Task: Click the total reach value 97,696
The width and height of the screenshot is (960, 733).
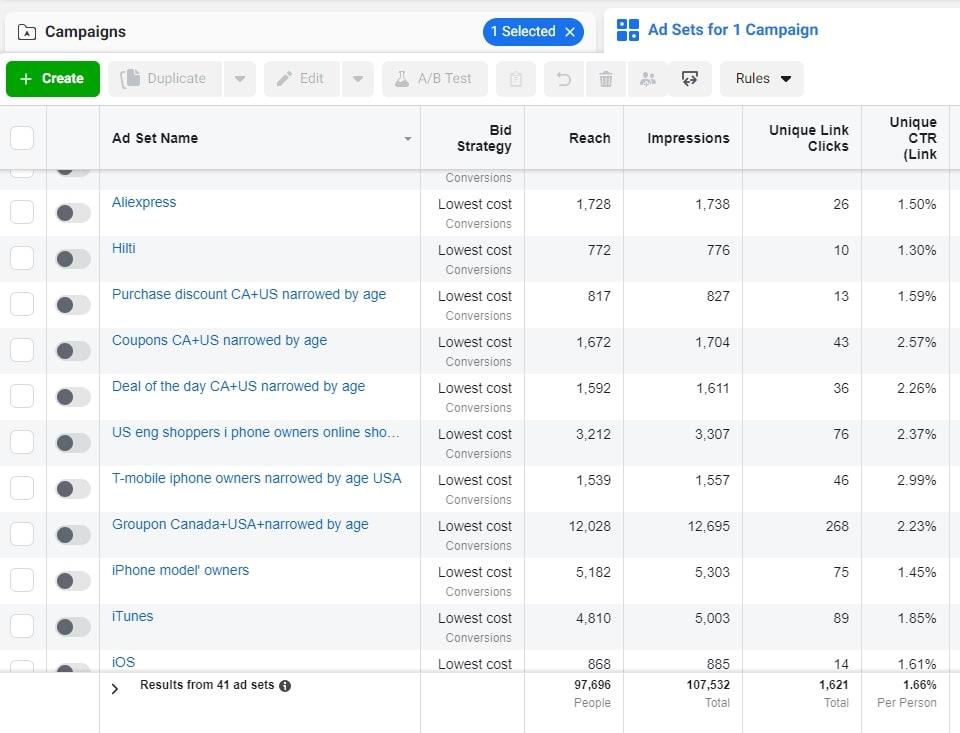Action: point(592,685)
